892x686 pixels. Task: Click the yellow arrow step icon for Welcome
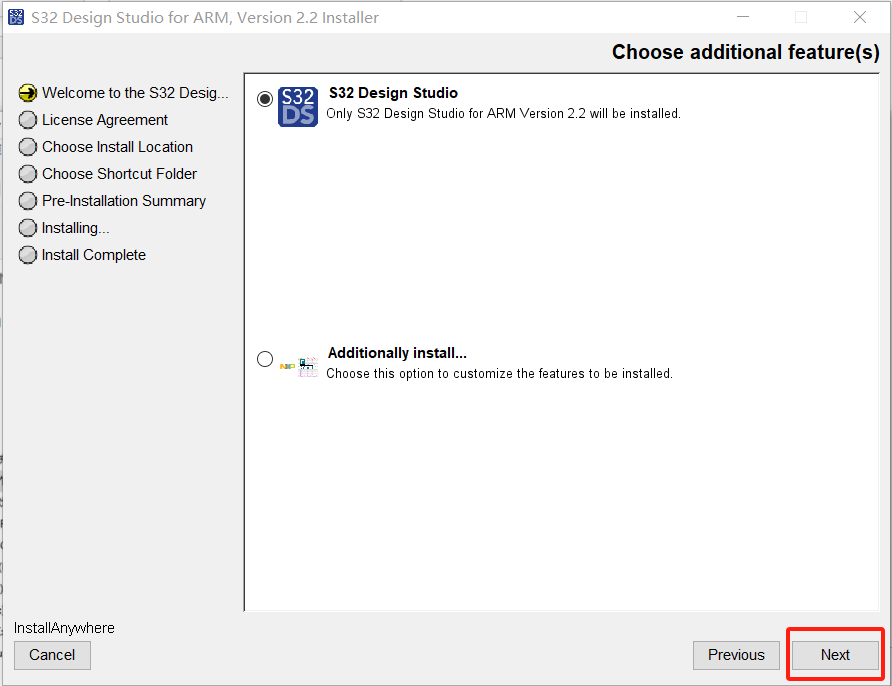pyautogui.click(x=27, y=93)
